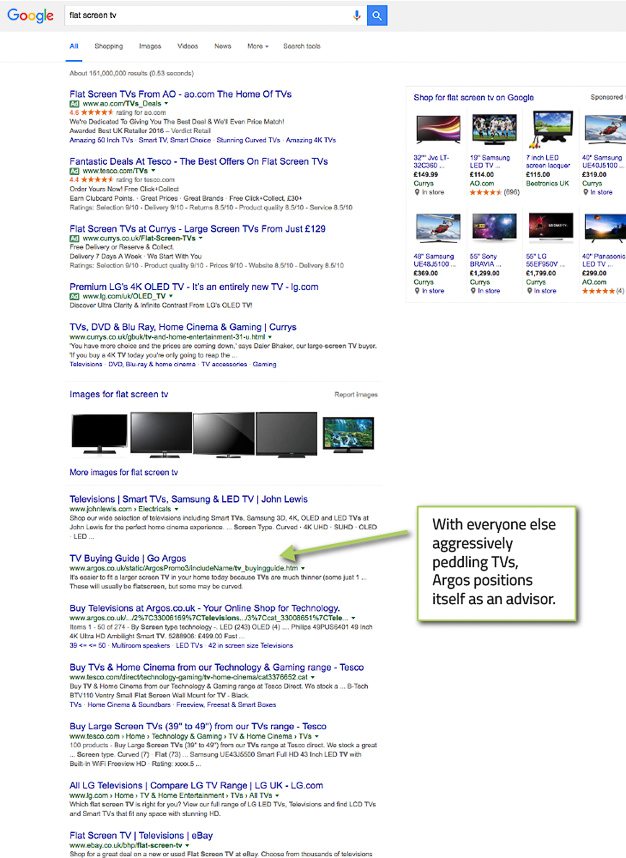Open Buy Large Screen TVs Tesco result
626x858 pixels.
[x=198, y=726]
